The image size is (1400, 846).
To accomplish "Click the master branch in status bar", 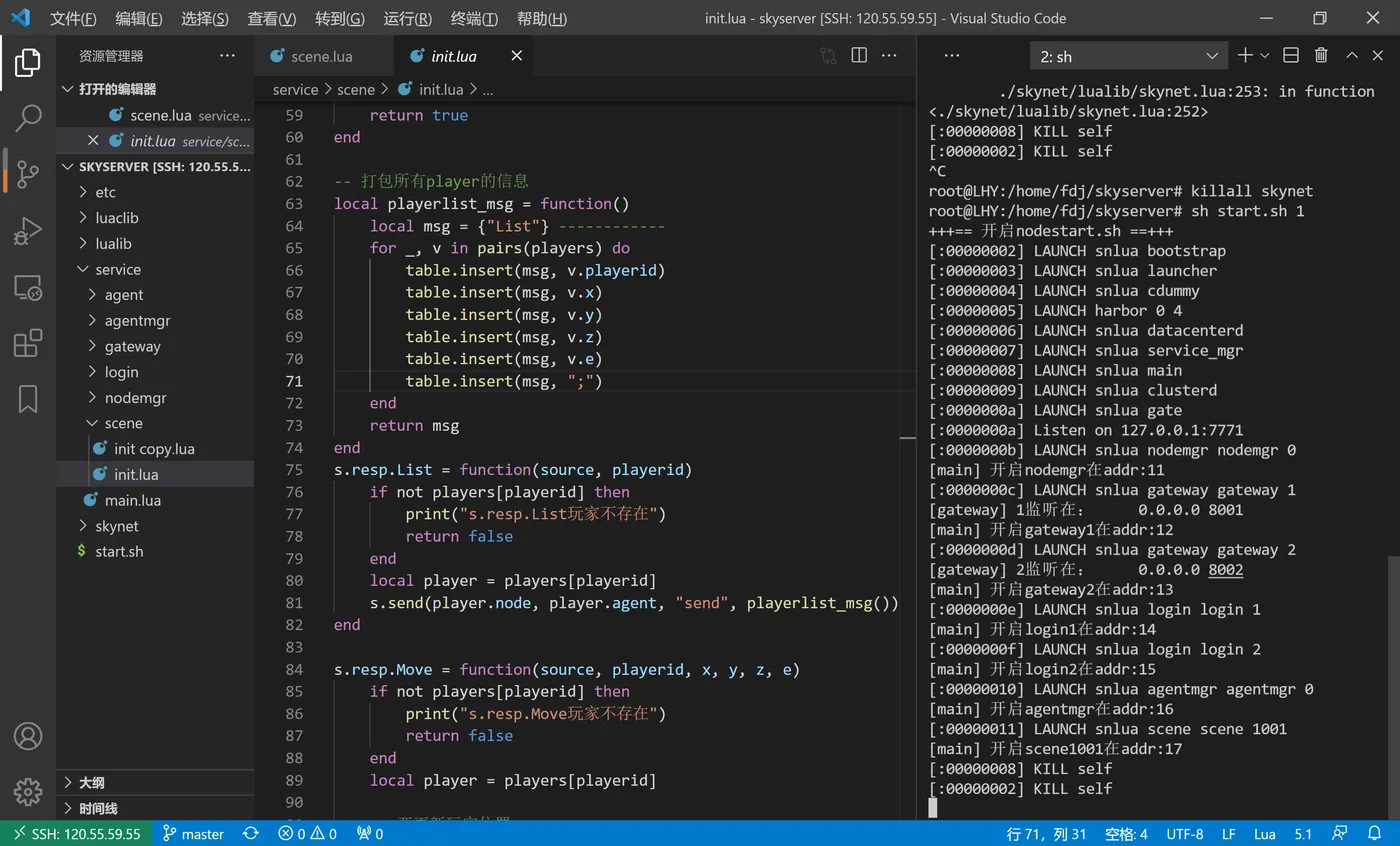I will coord(194,833).
